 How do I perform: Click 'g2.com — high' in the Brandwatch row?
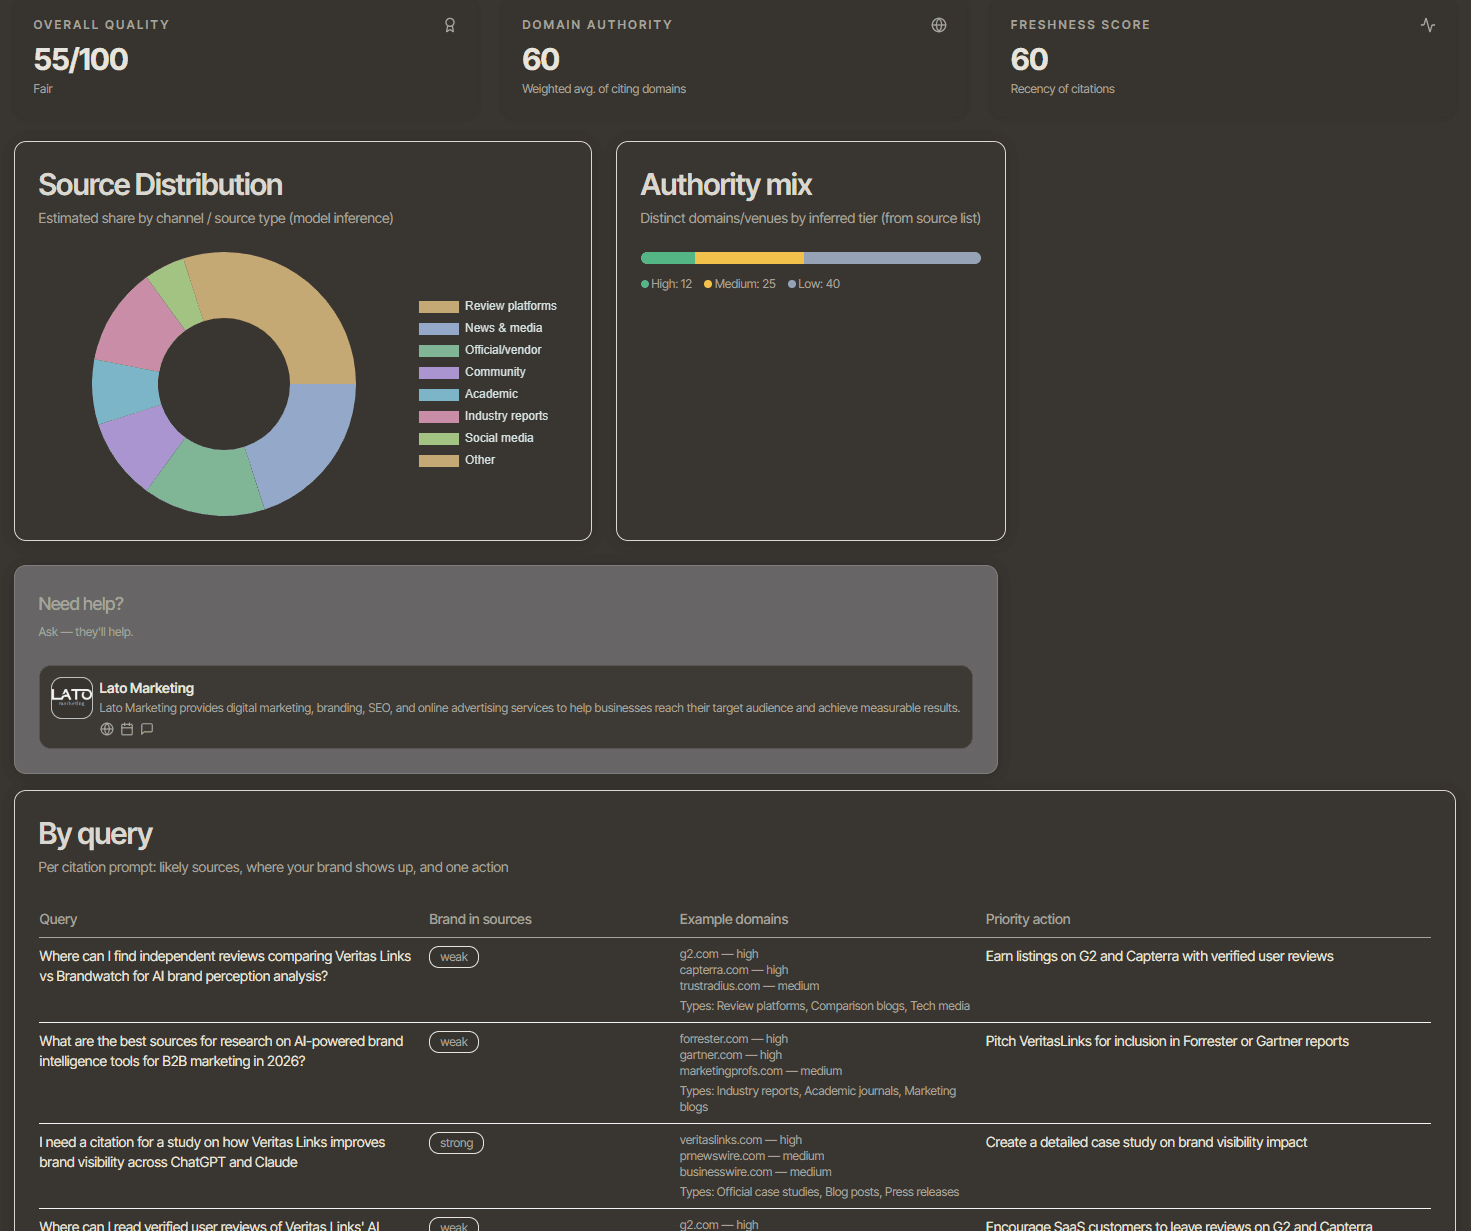click(719, 954)
